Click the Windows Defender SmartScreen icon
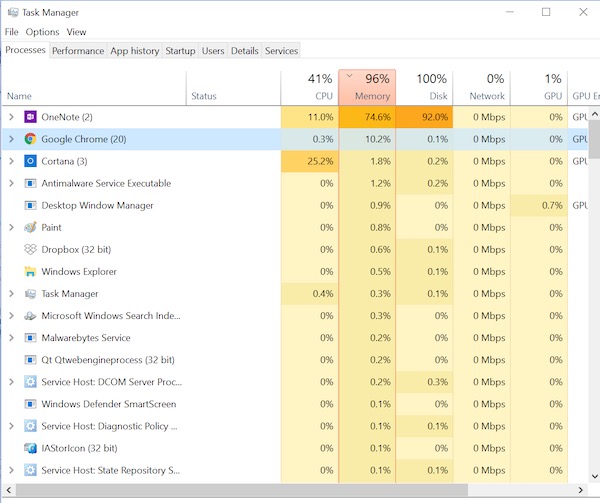The image size is (600, 503). tap(30, 404)
